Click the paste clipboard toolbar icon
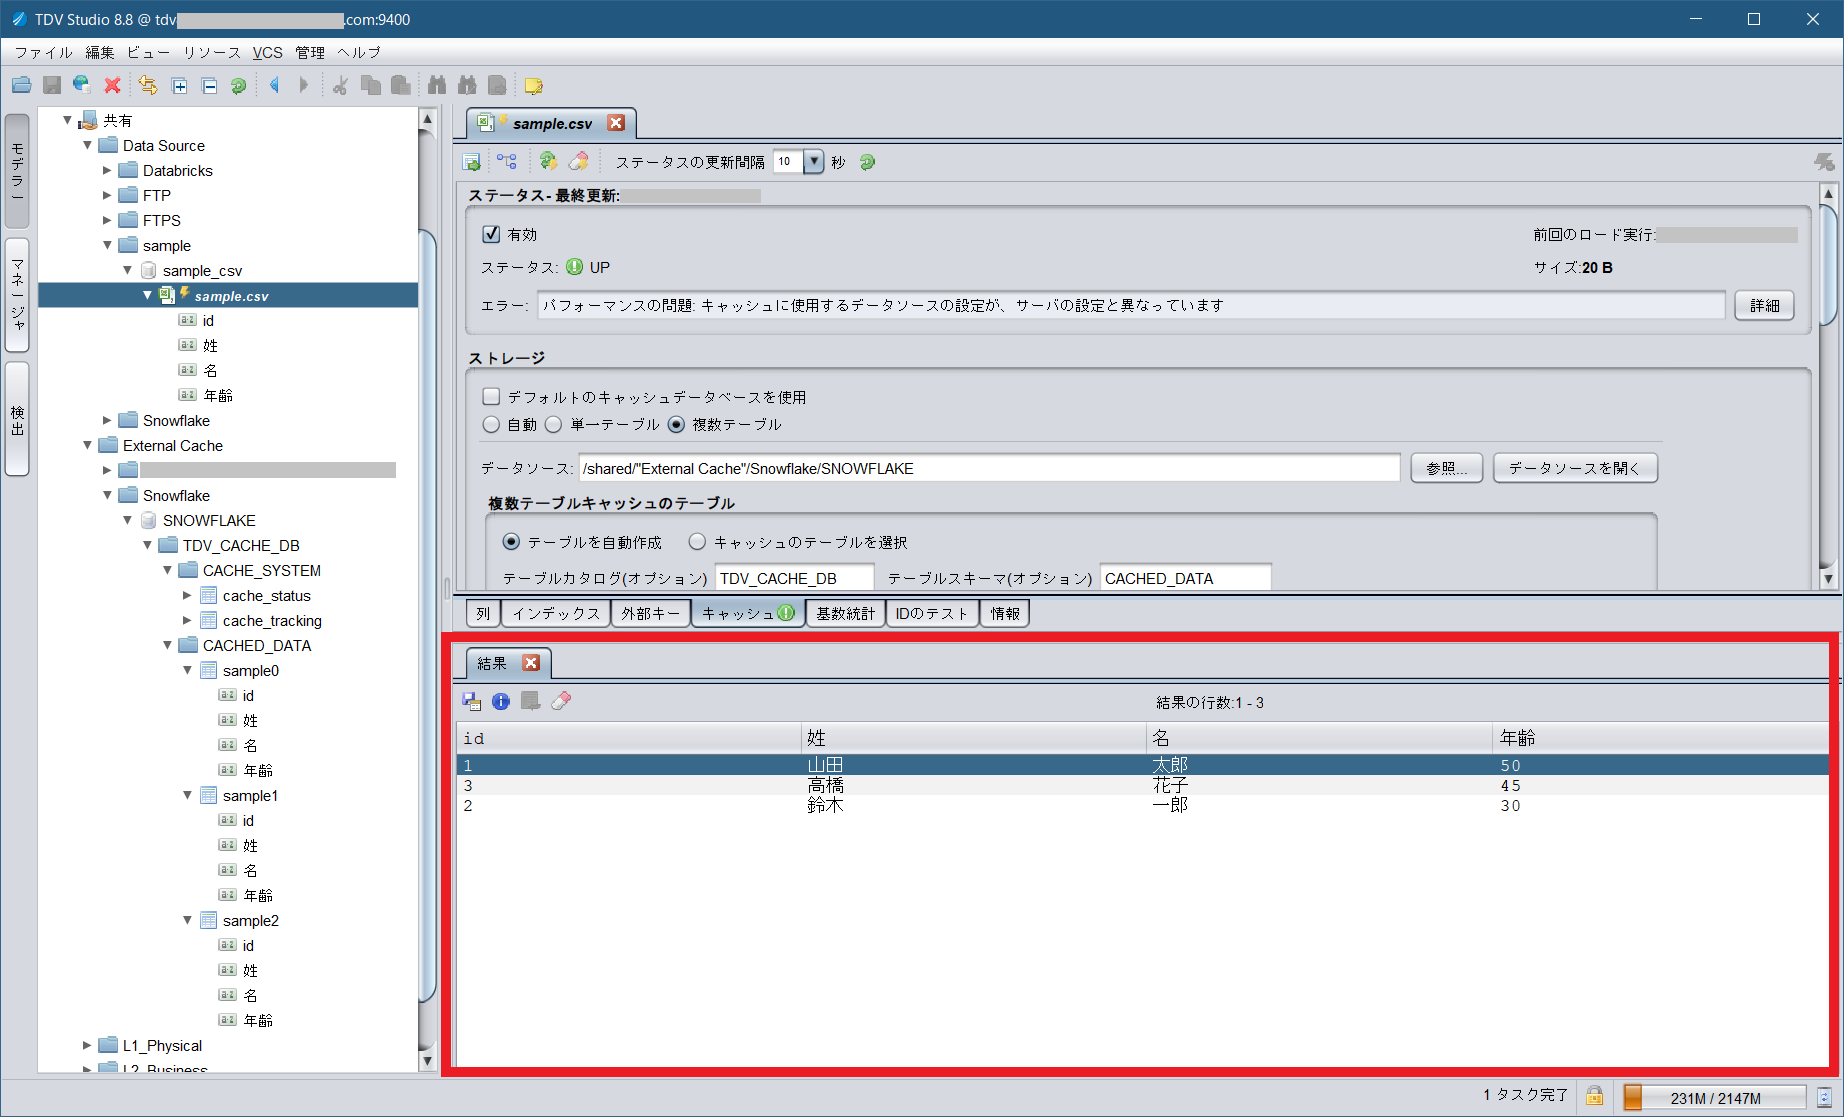 [400, 86]
